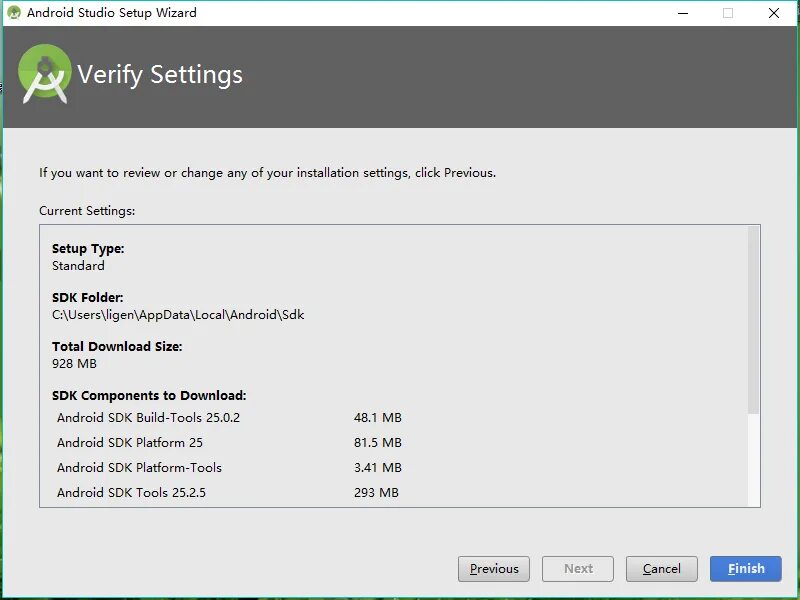Minimize the Setup Wizard window
800x600 pixels.
(x=683, y=13)
